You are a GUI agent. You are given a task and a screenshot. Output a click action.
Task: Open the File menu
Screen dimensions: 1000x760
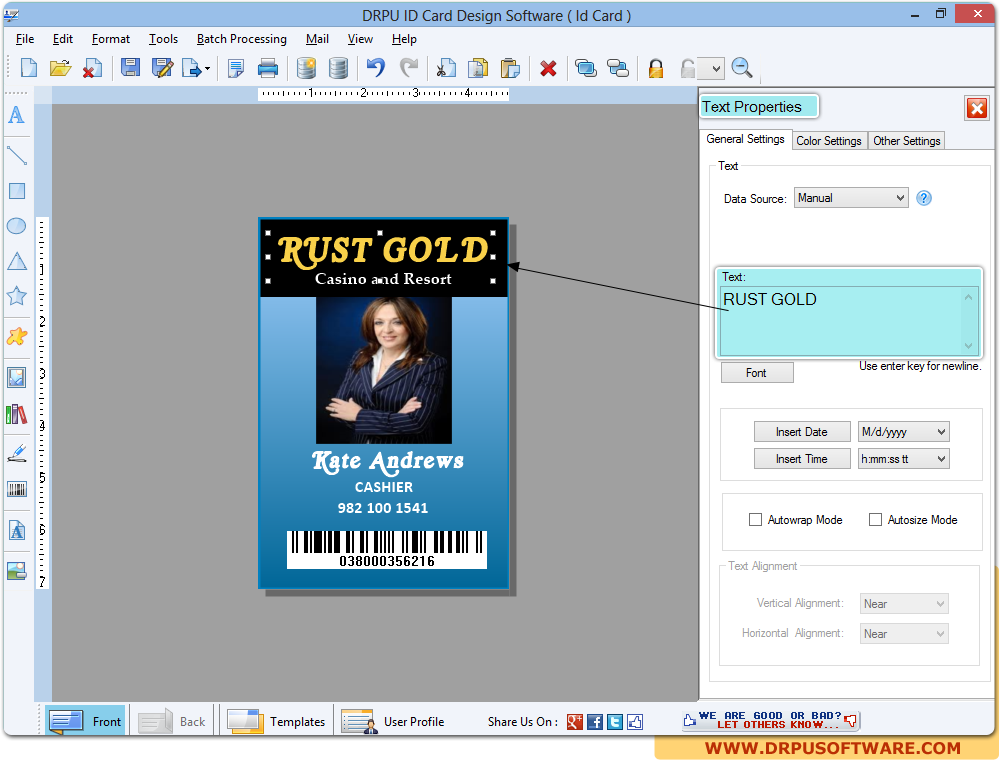(25, 39)
